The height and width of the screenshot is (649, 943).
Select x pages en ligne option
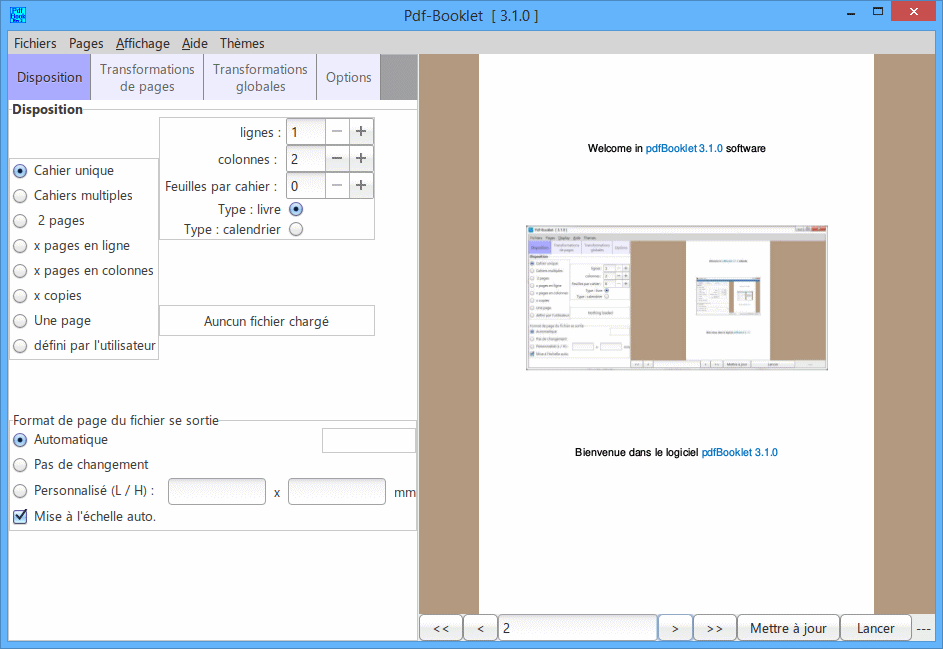[20, 246]
